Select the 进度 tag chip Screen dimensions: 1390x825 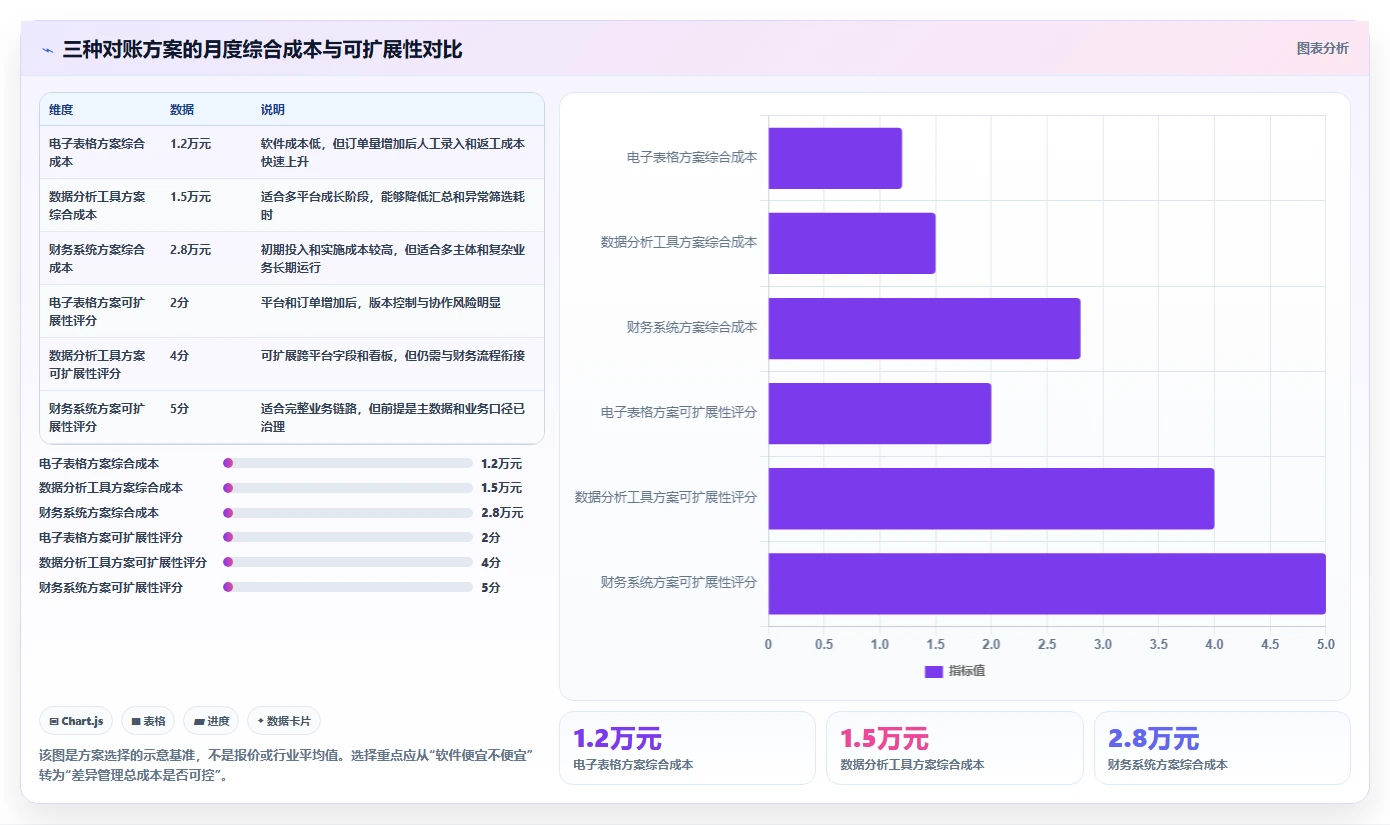point(212,721)
